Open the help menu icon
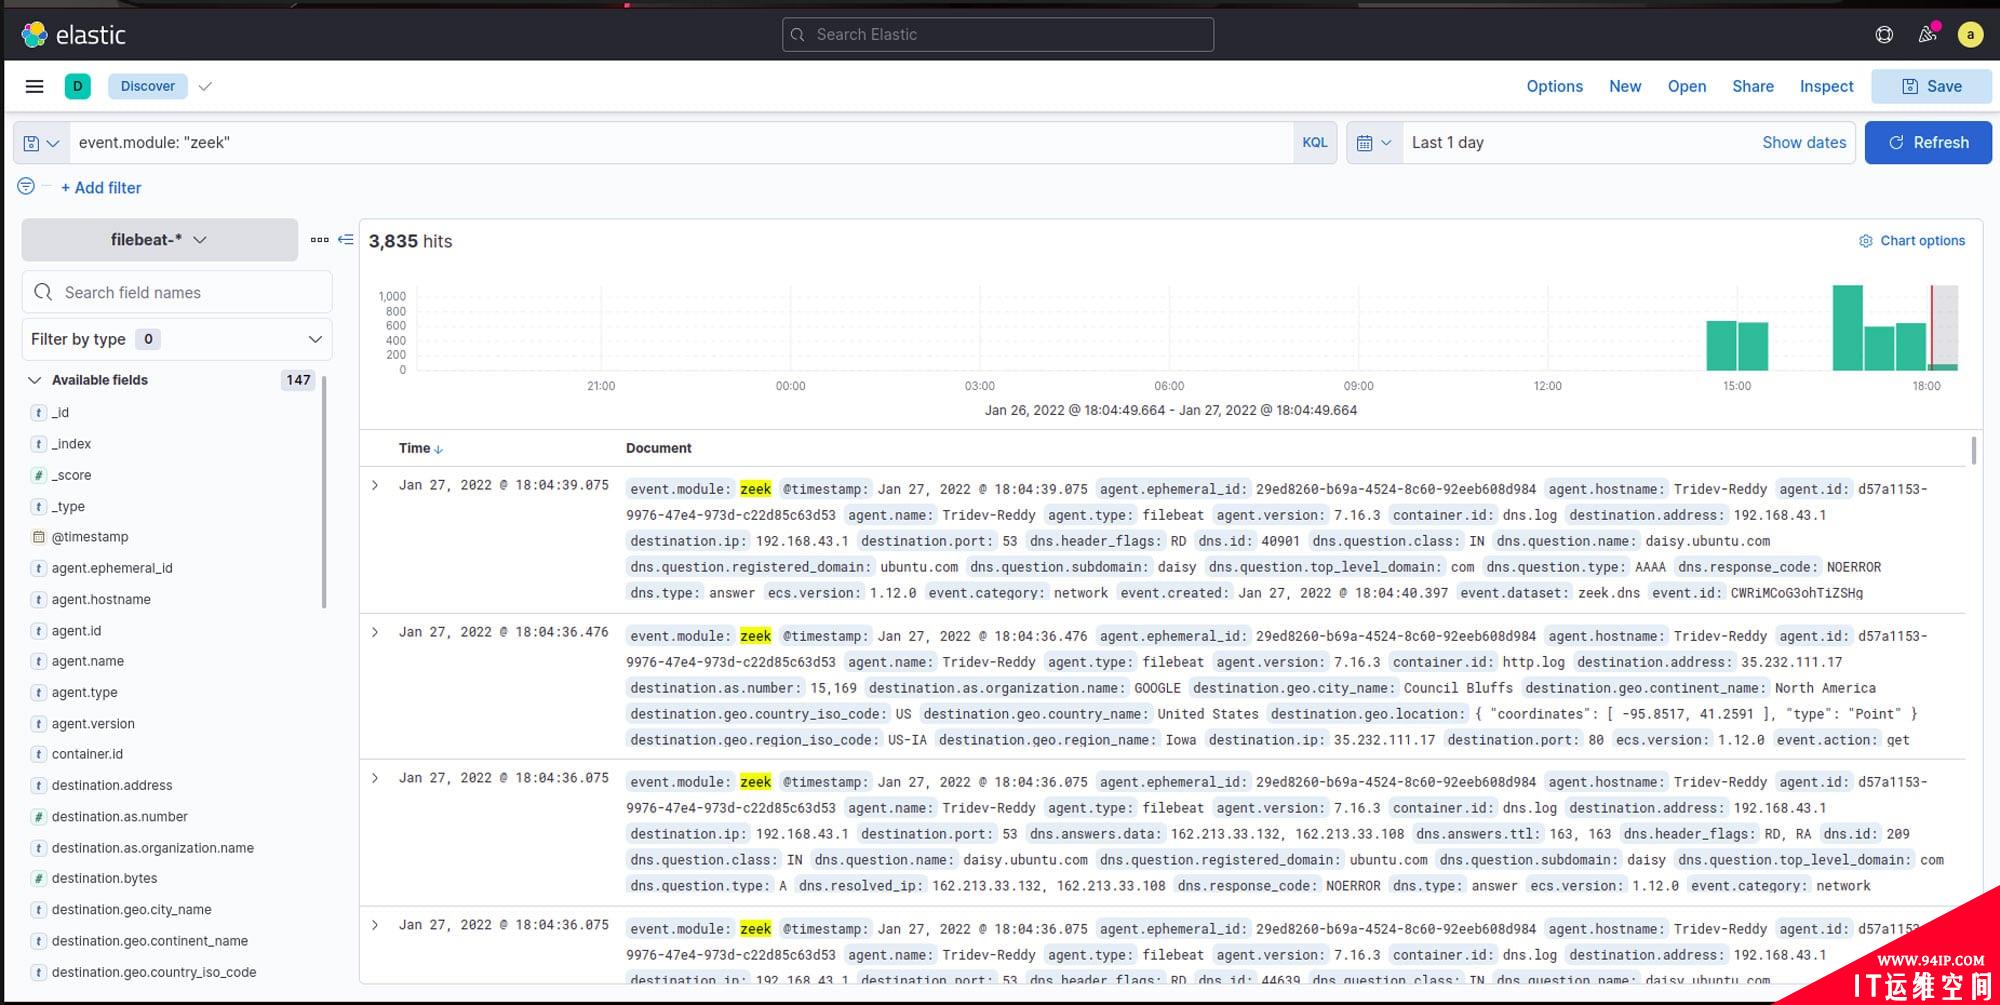 pyautogui.click(x=1884, y=35)
